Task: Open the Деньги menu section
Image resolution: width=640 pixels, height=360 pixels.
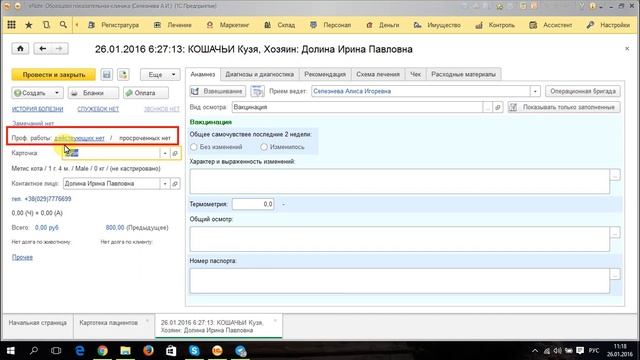Action: pyautogui.click(x=382, y=25)
